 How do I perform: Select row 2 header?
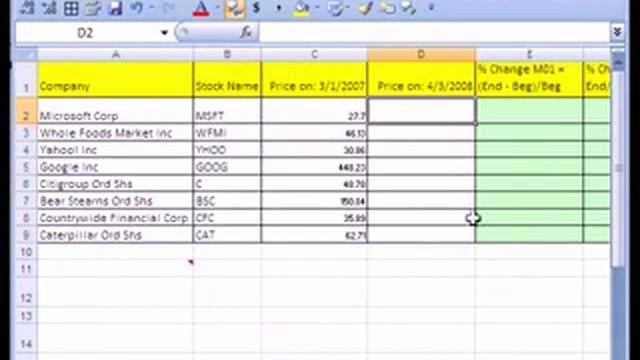tap(27, 111)
